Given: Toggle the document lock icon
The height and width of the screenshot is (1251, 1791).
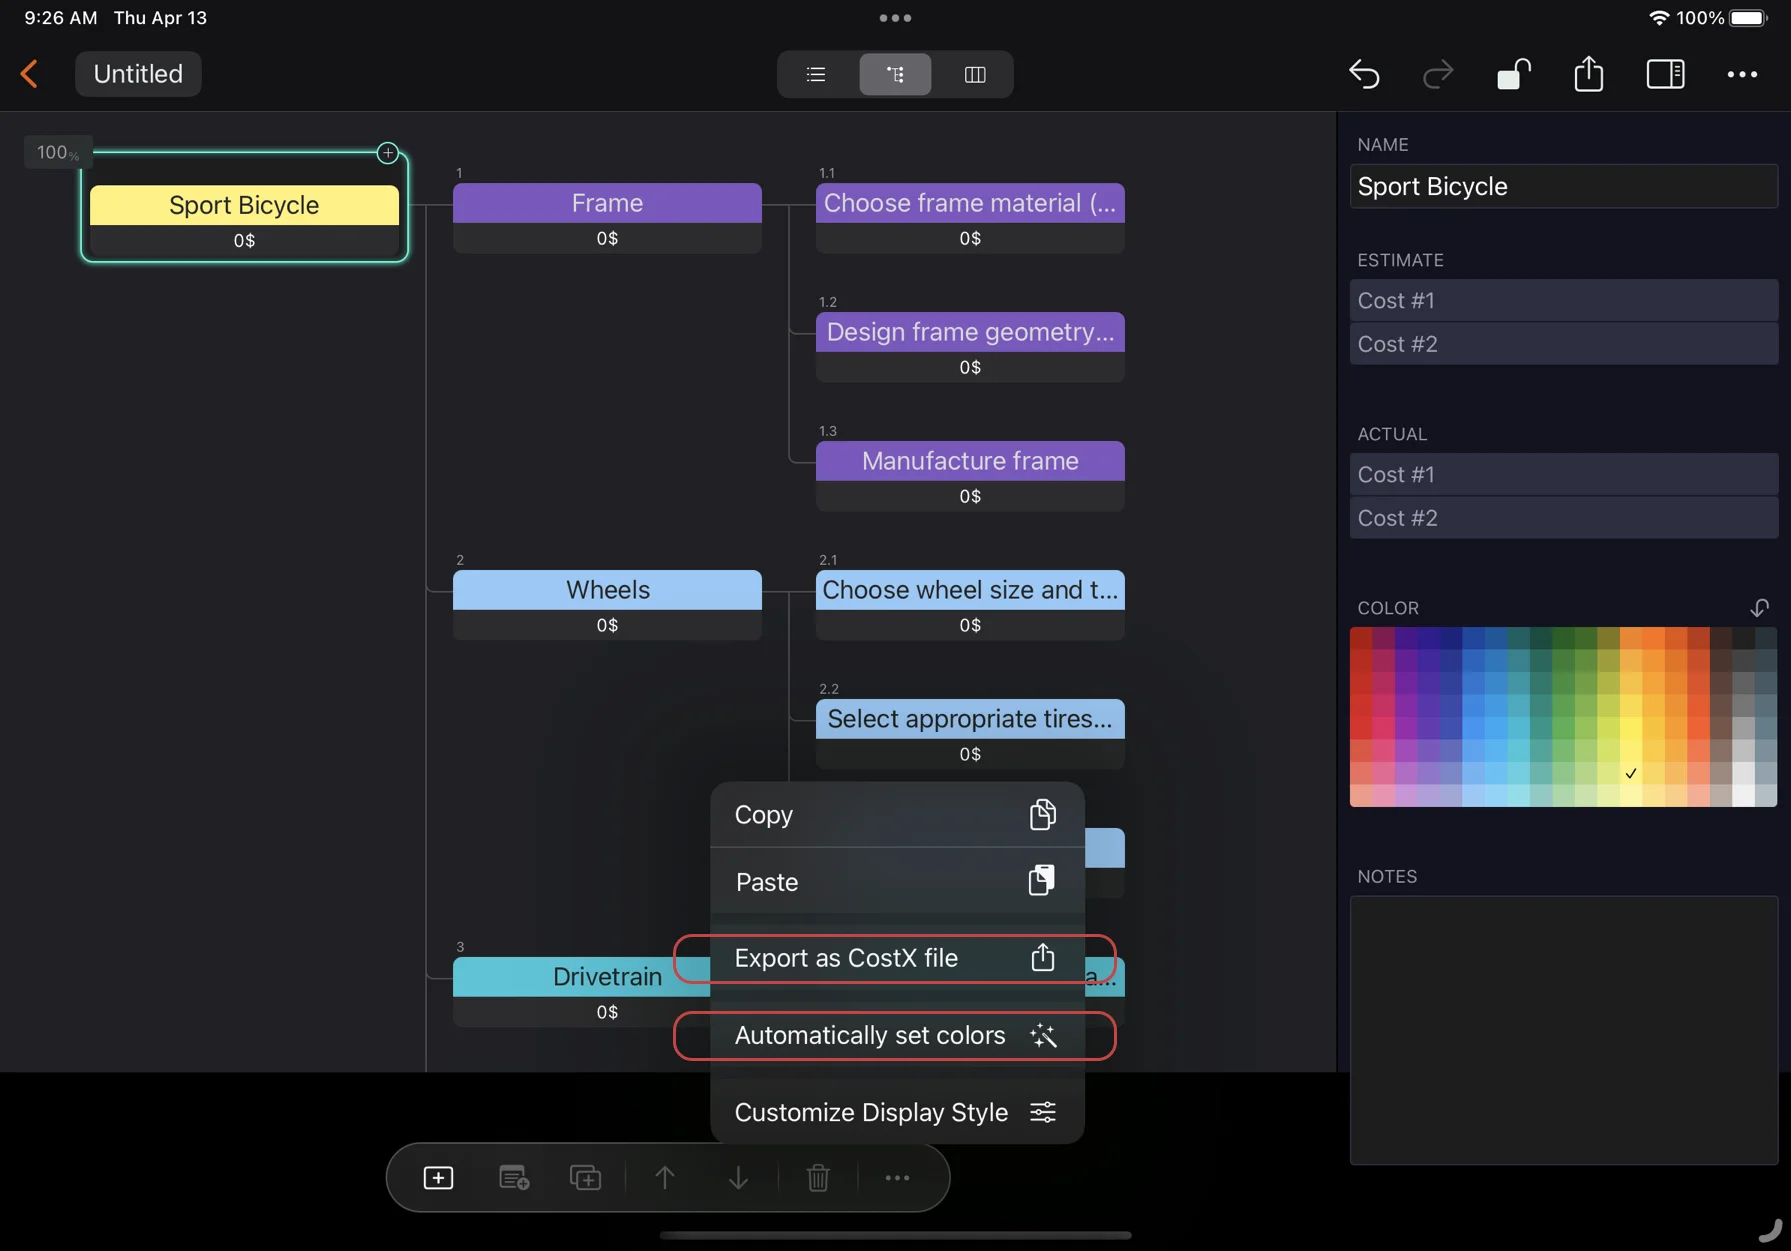Looking at the screenshot, I should 1513,74.
